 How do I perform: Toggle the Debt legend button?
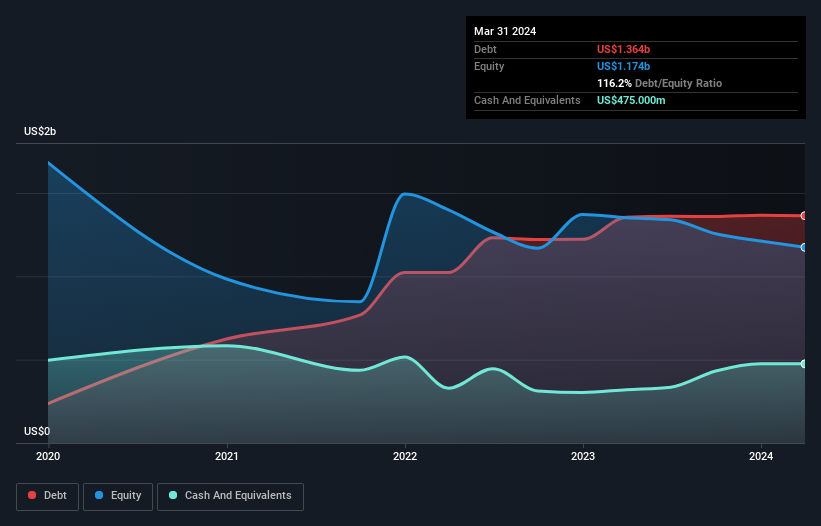(x=48, y=496)
